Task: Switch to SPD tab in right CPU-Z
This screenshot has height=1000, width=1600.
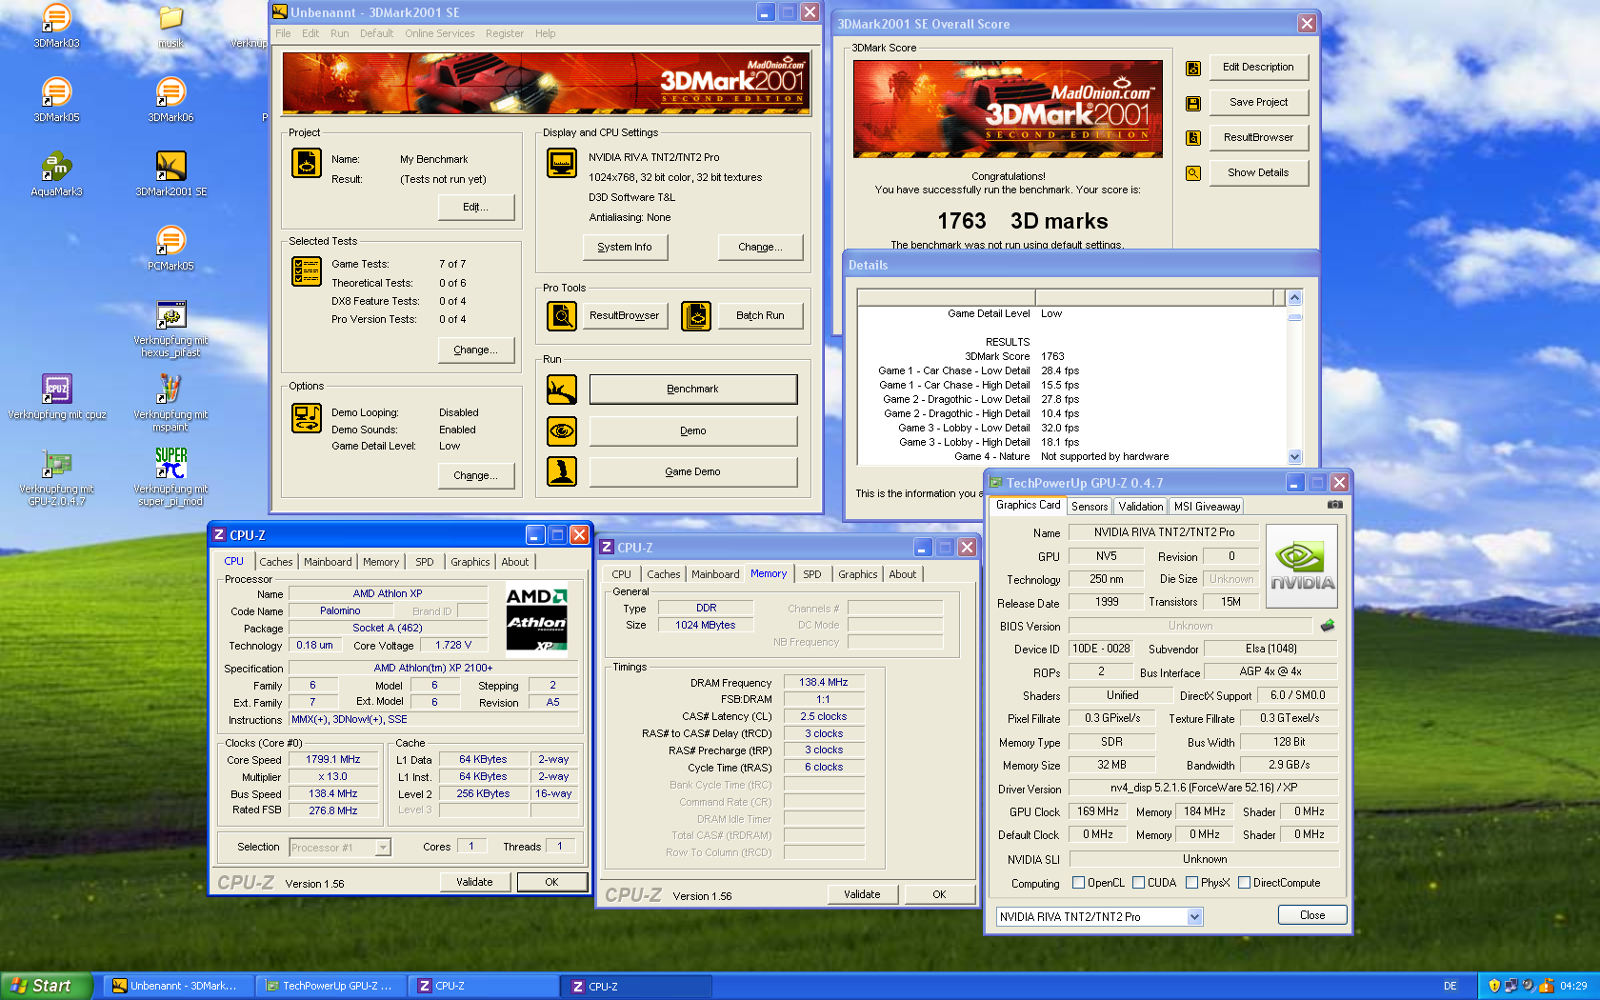Action: (812, 574)
